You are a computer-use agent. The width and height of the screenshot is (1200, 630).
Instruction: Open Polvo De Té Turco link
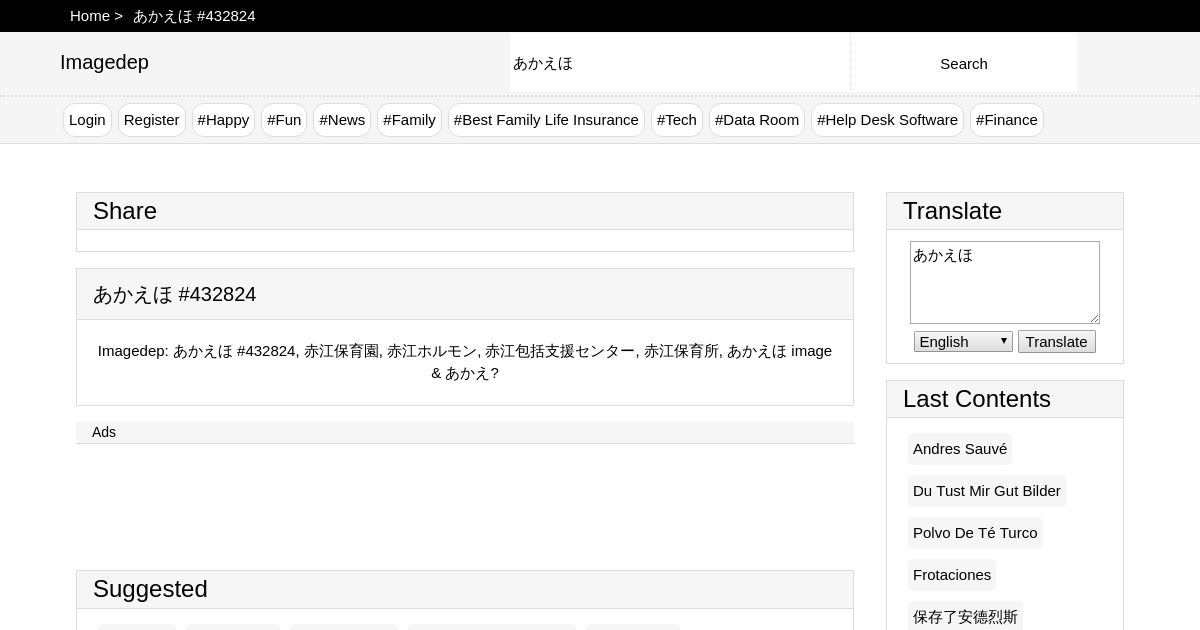(x=975, y=533)
